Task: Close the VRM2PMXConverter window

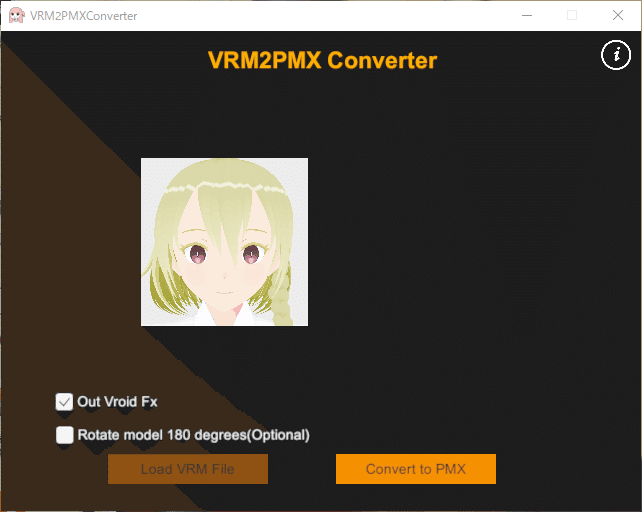Action: click(618, 16)
